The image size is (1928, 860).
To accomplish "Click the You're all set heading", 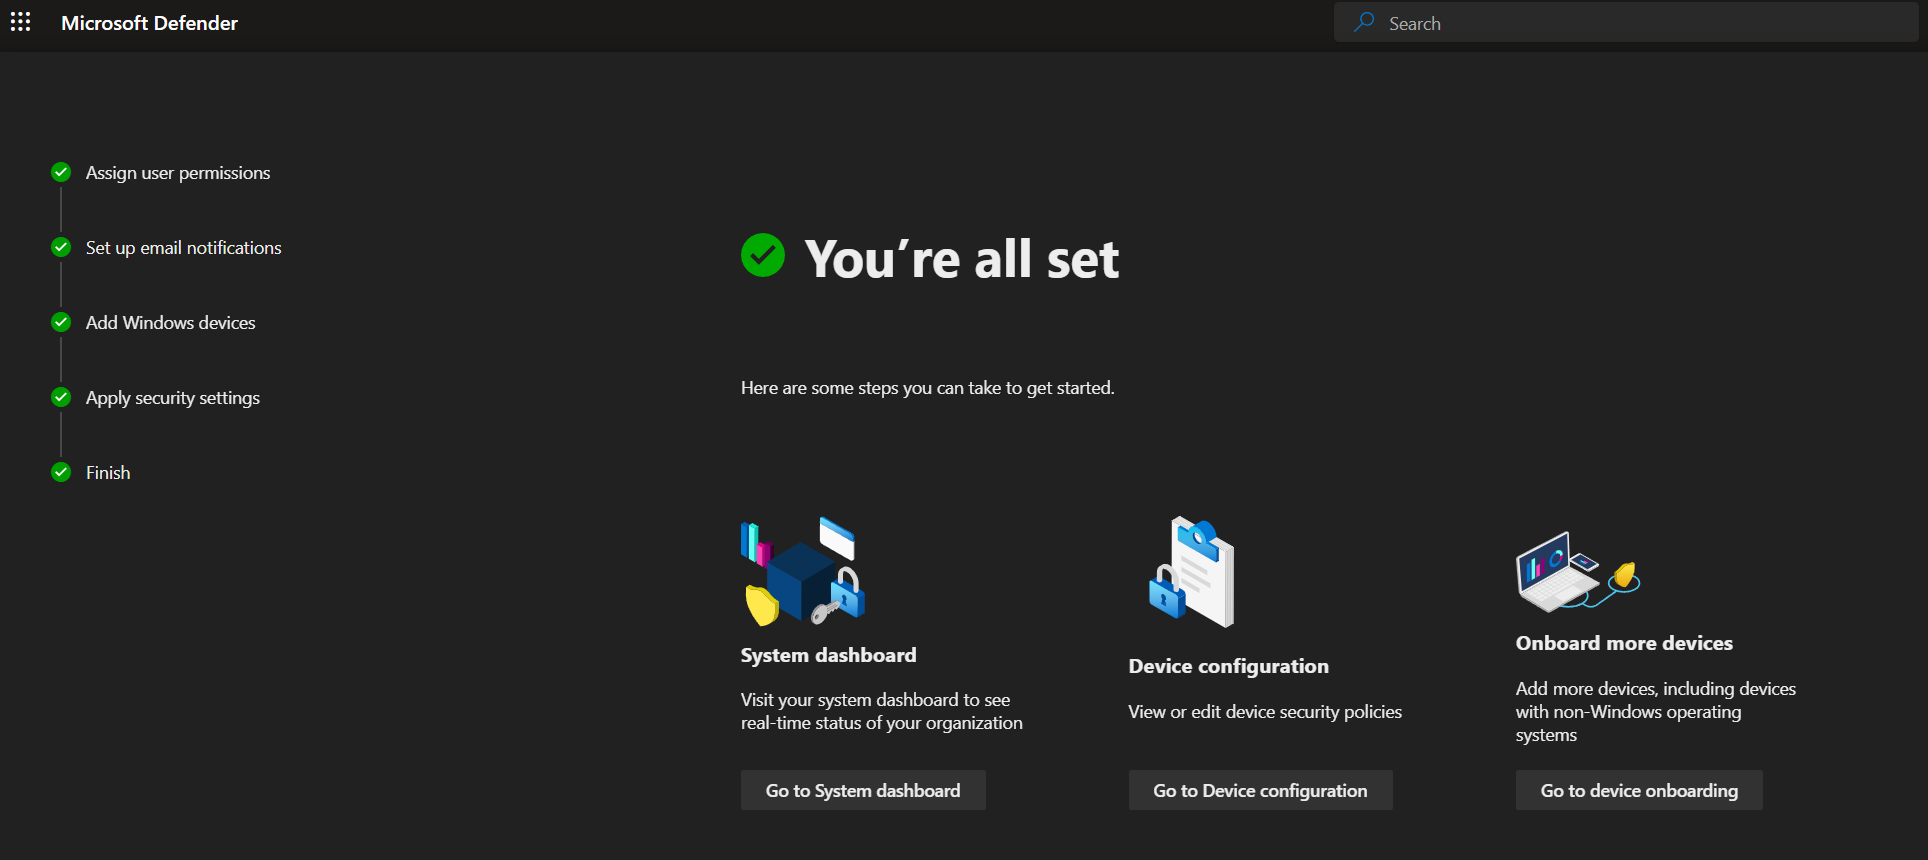I will 962,259.
